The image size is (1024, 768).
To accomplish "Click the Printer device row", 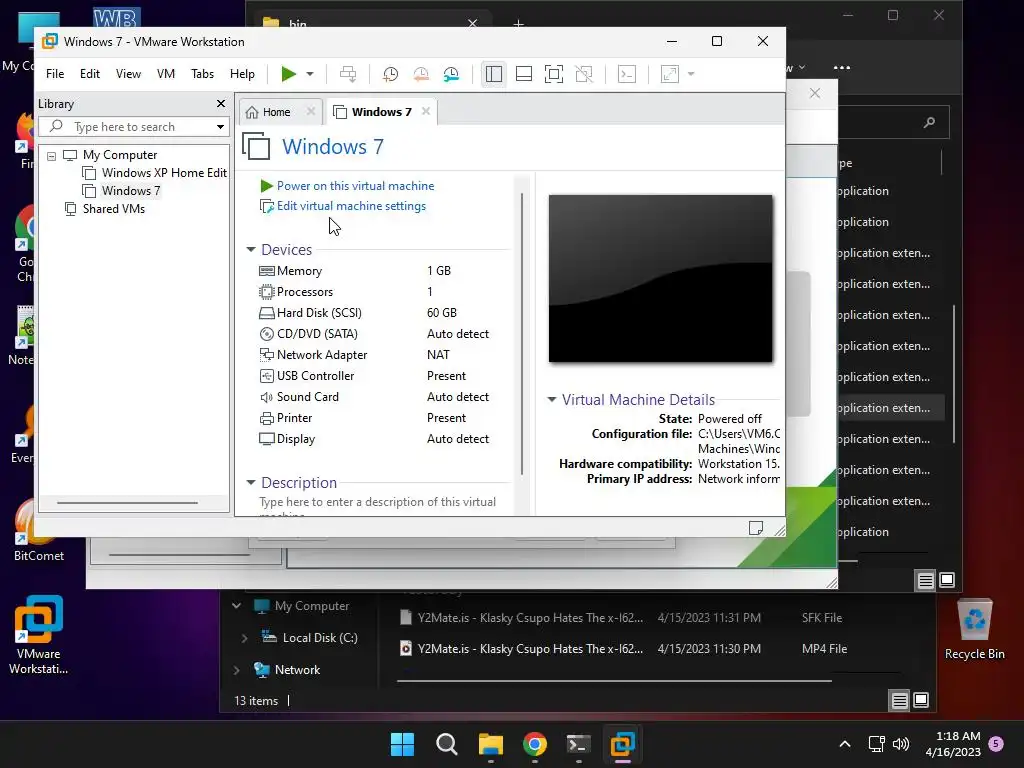I will (374, 418).
